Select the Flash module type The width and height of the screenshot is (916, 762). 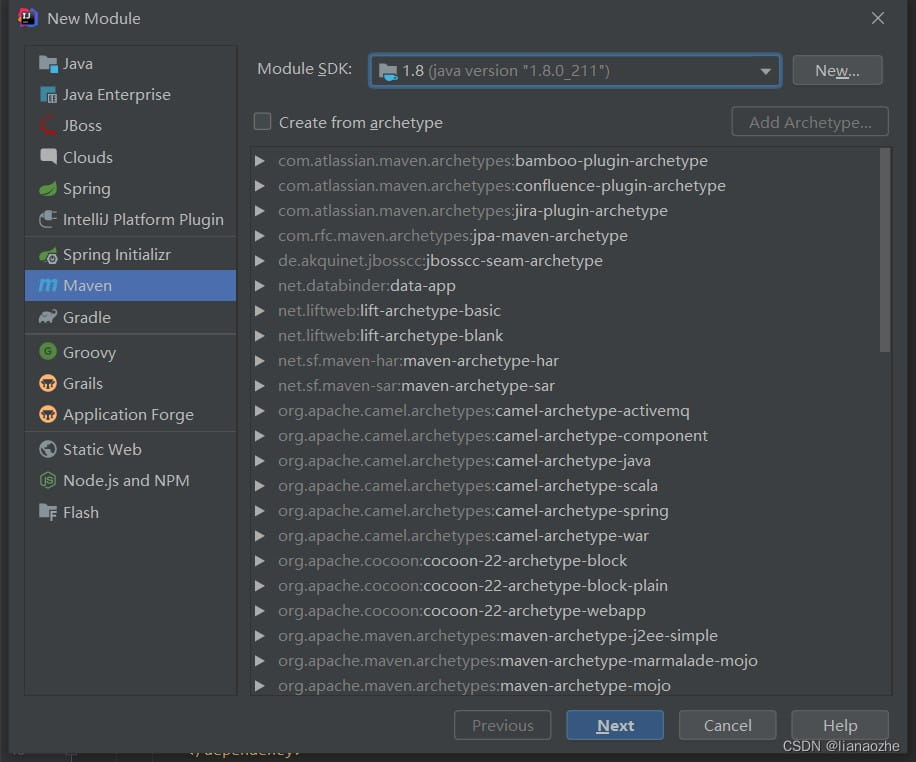tap(130, 512)
